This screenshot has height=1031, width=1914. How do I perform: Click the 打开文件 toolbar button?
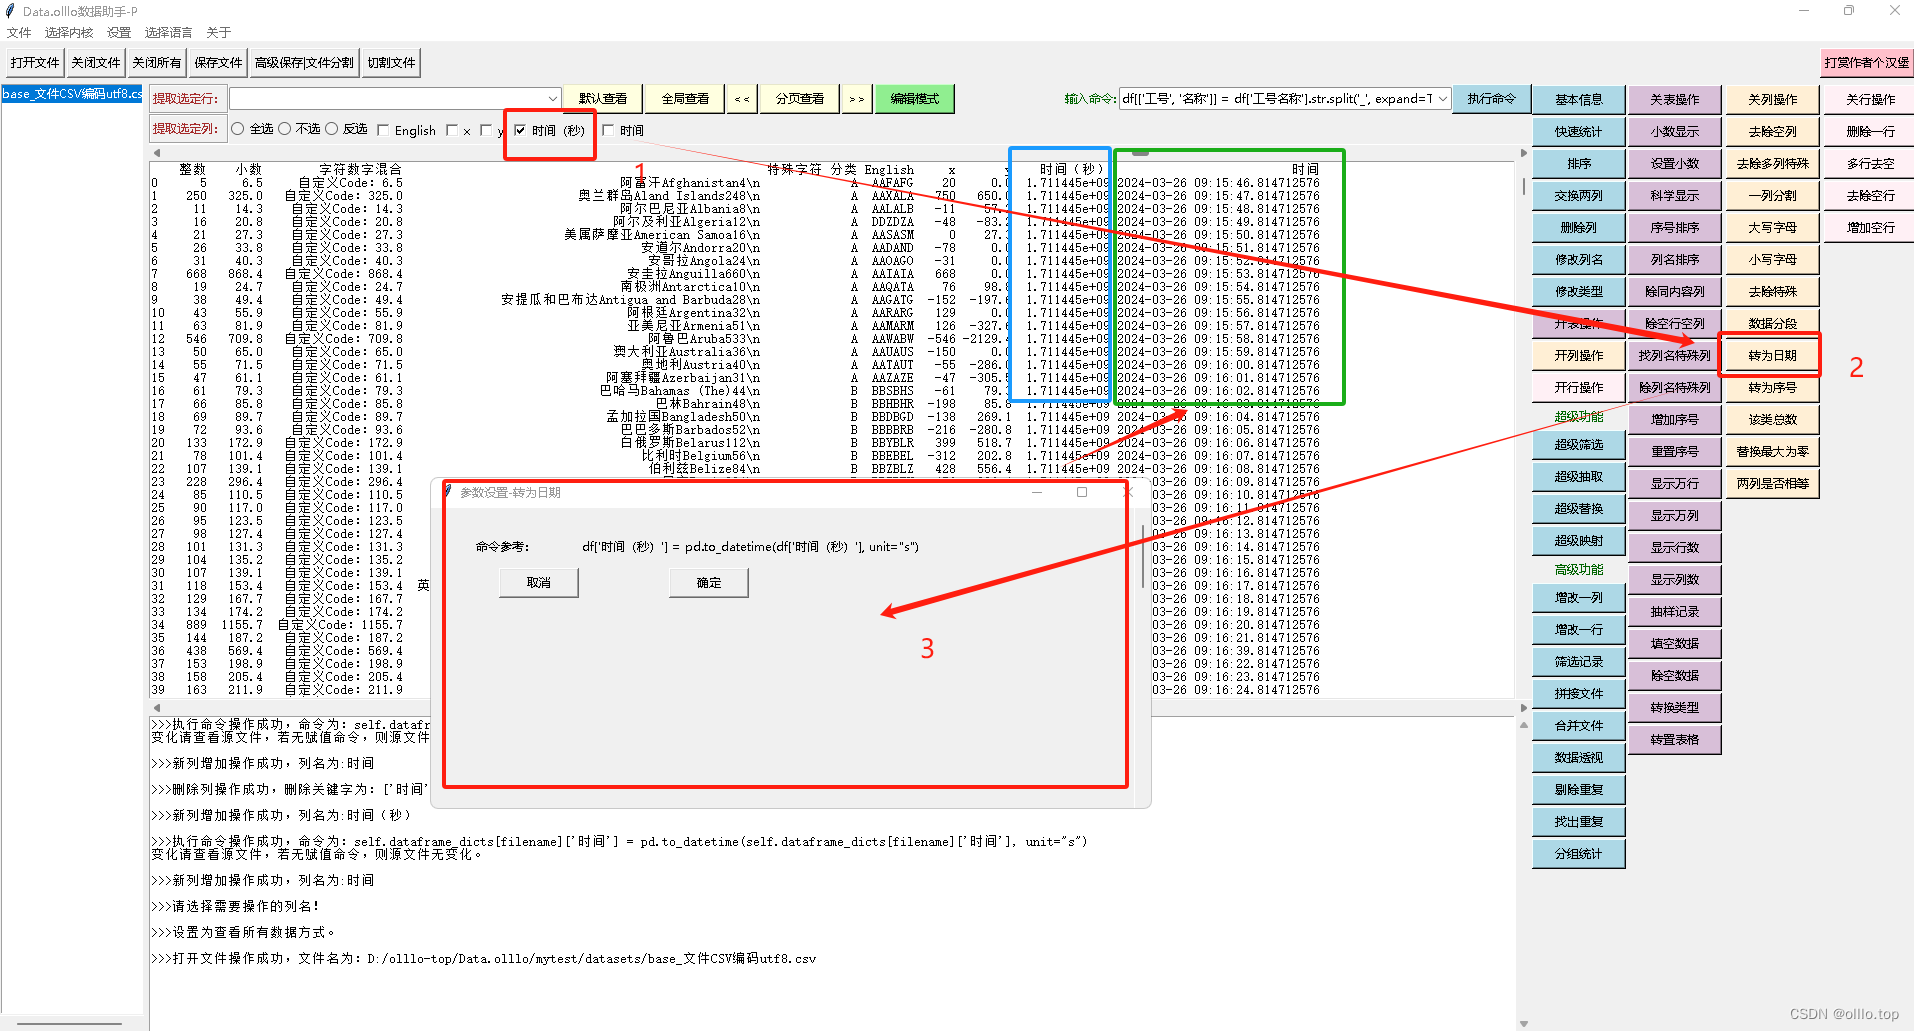tap(35, 62)
